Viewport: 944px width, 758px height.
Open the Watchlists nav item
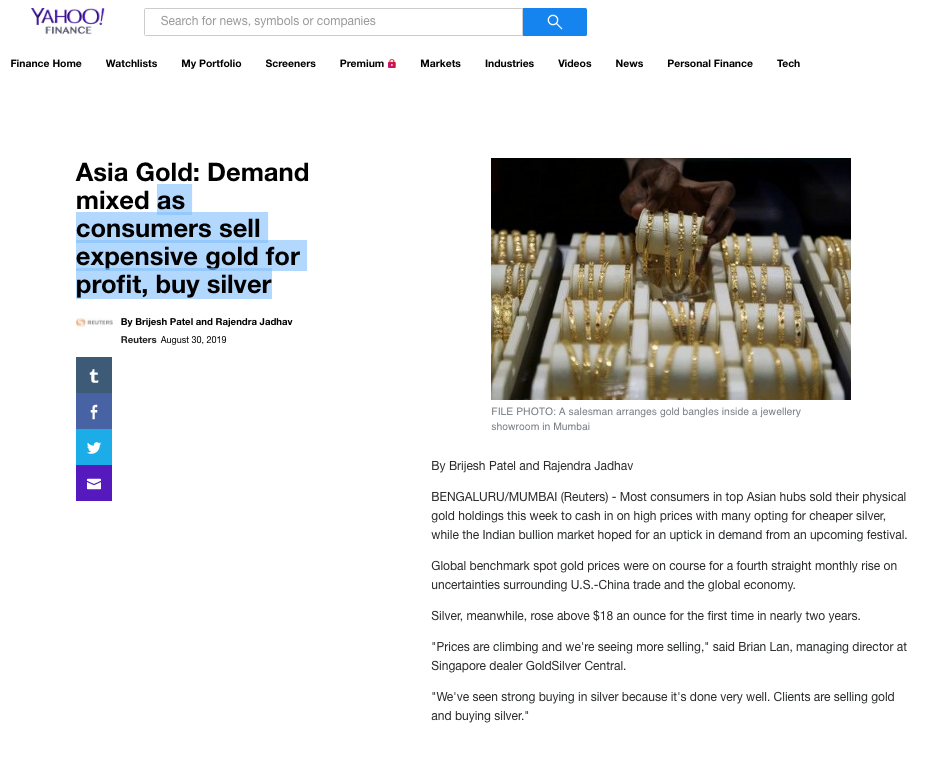(x=131, y=63)
